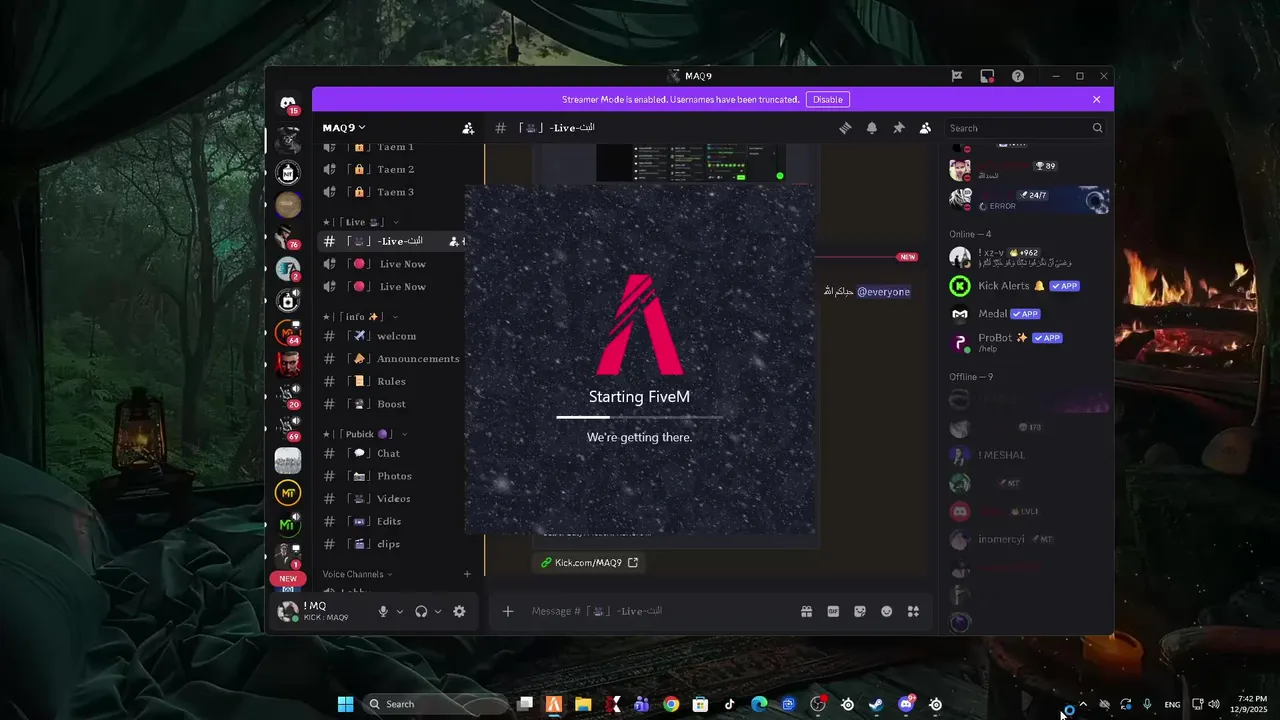Open the padlock server icon in sidebar

[x=288, y=301]
